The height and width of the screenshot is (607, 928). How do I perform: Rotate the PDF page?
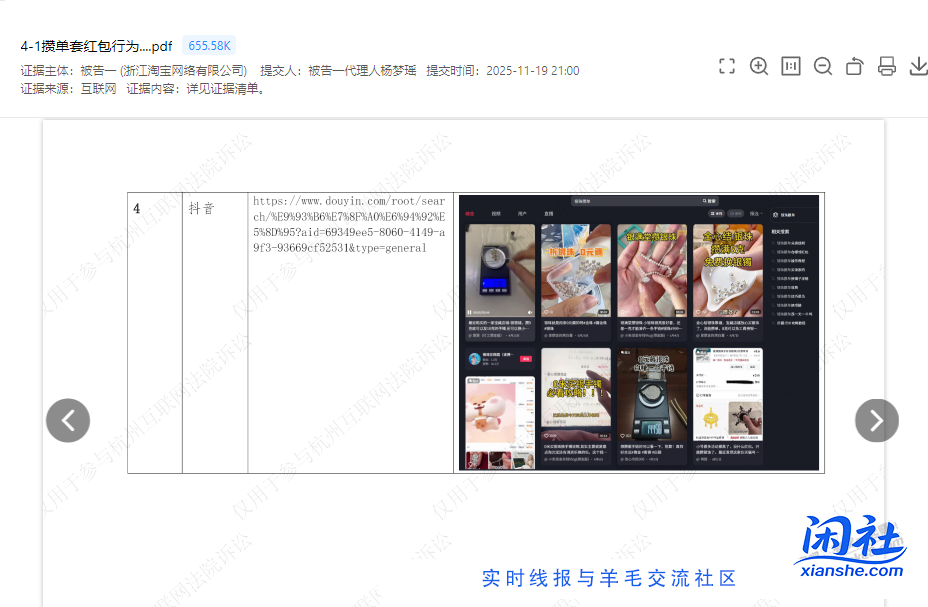855,66
